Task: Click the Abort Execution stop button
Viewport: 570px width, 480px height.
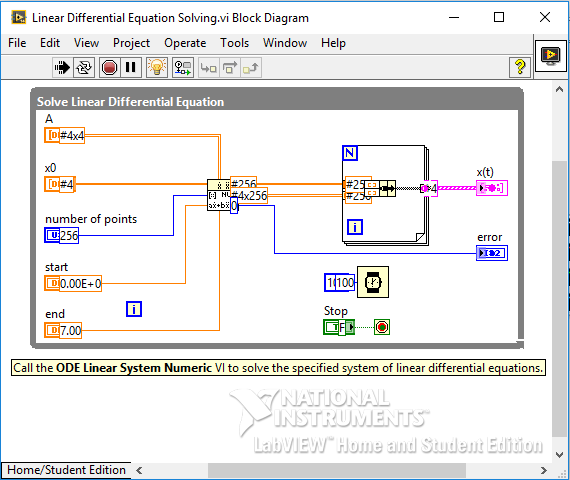Action: click(109, 68)
